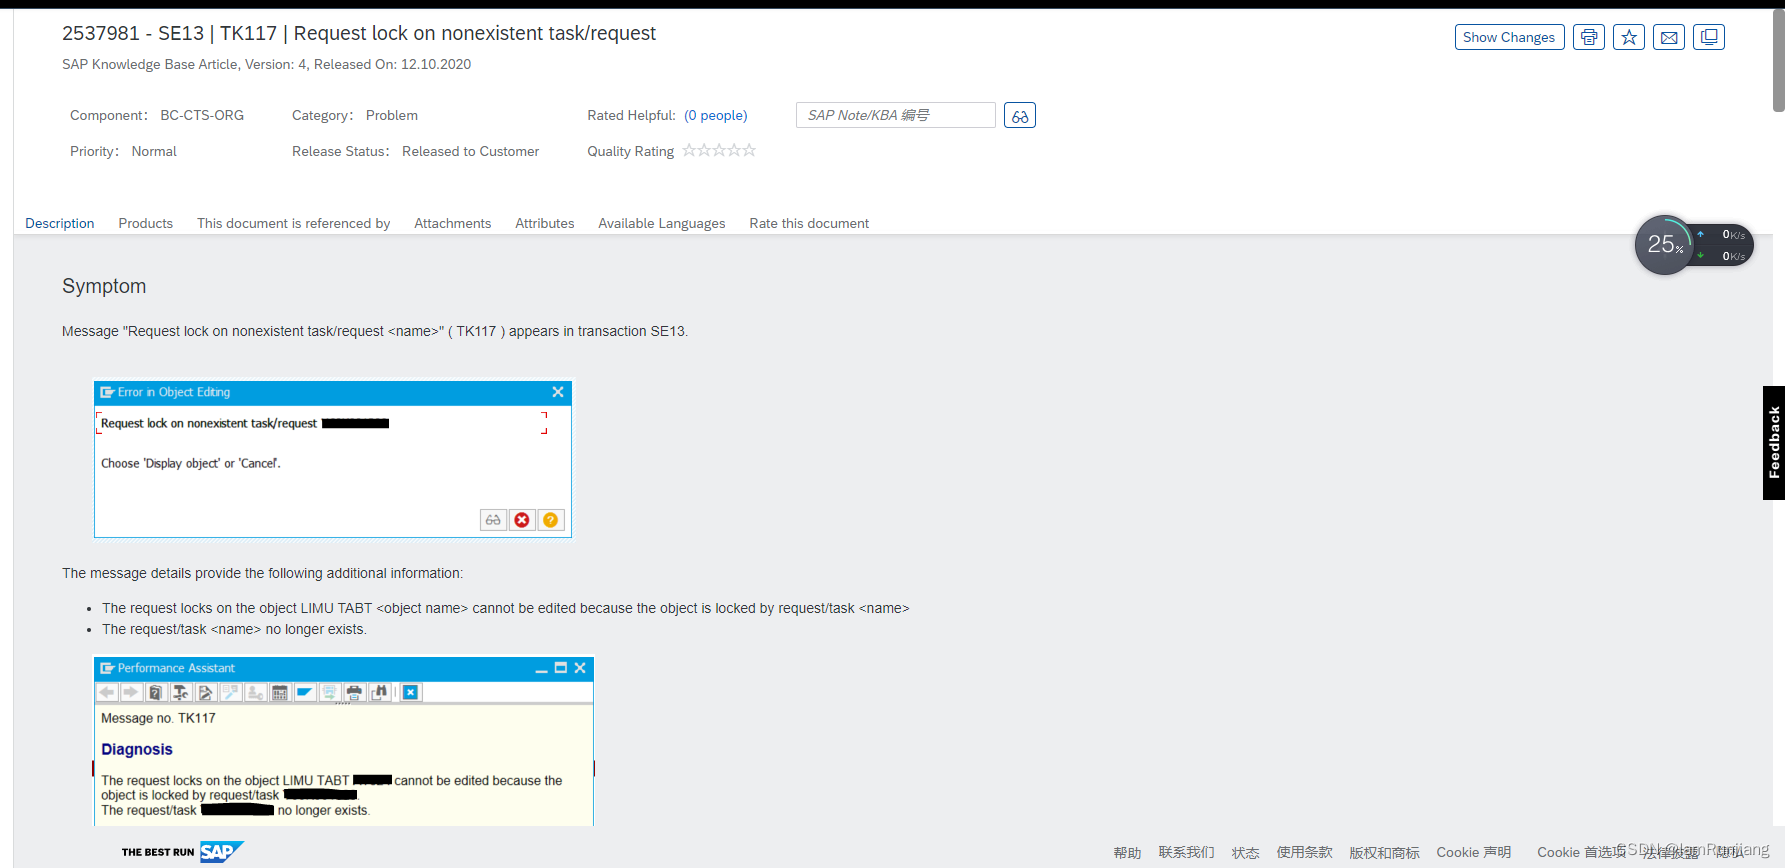Click the 25% network speed widget
The image size is (1785, 868).
point(1694,245)
